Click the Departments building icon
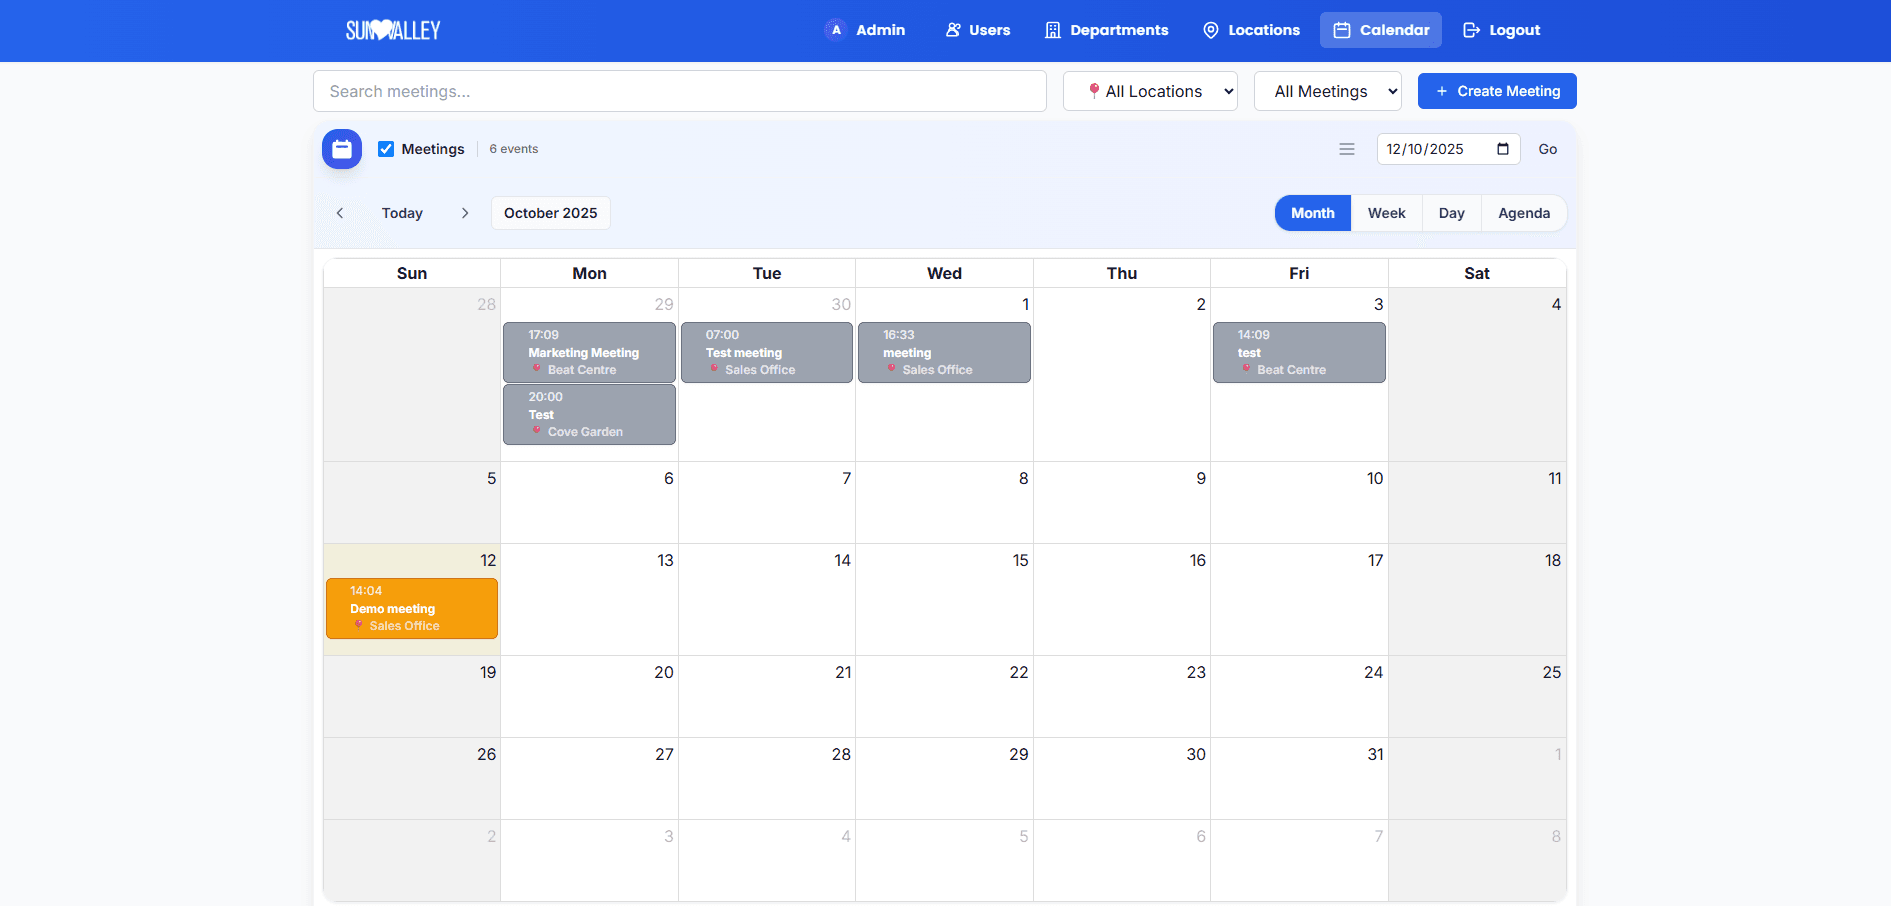This screenshot has width=1891, height=906. [1053, 30]
